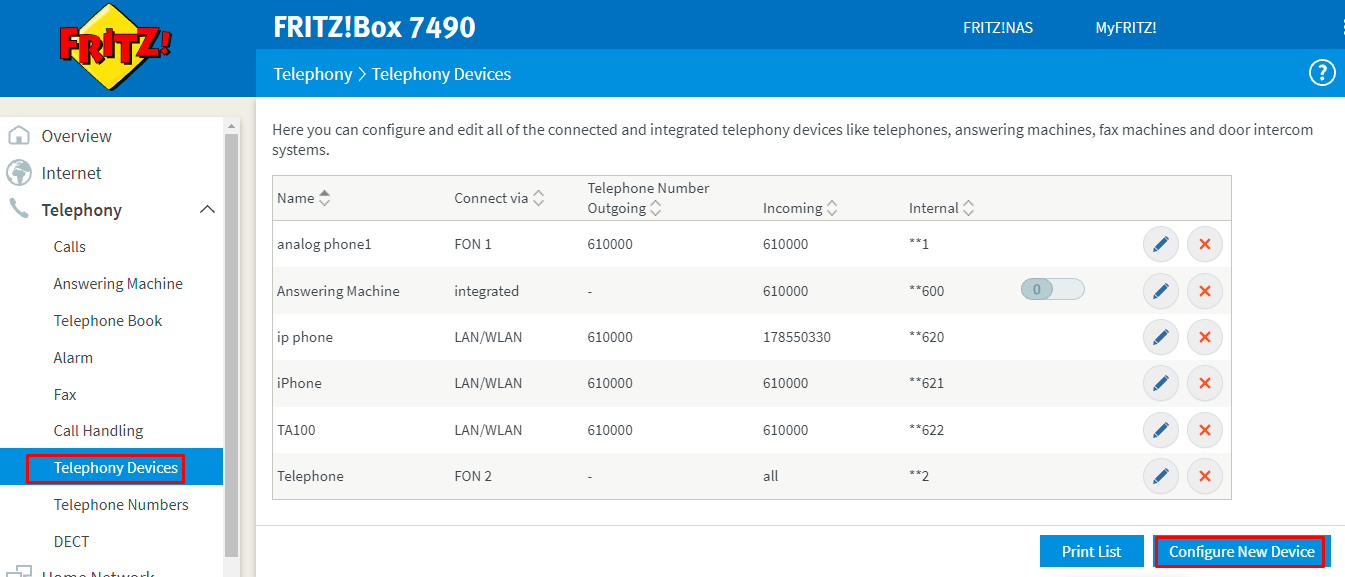The width and height of the screenshot is (1345, 577).
Task: Click the FRITZ! logo
Action: 115,46
